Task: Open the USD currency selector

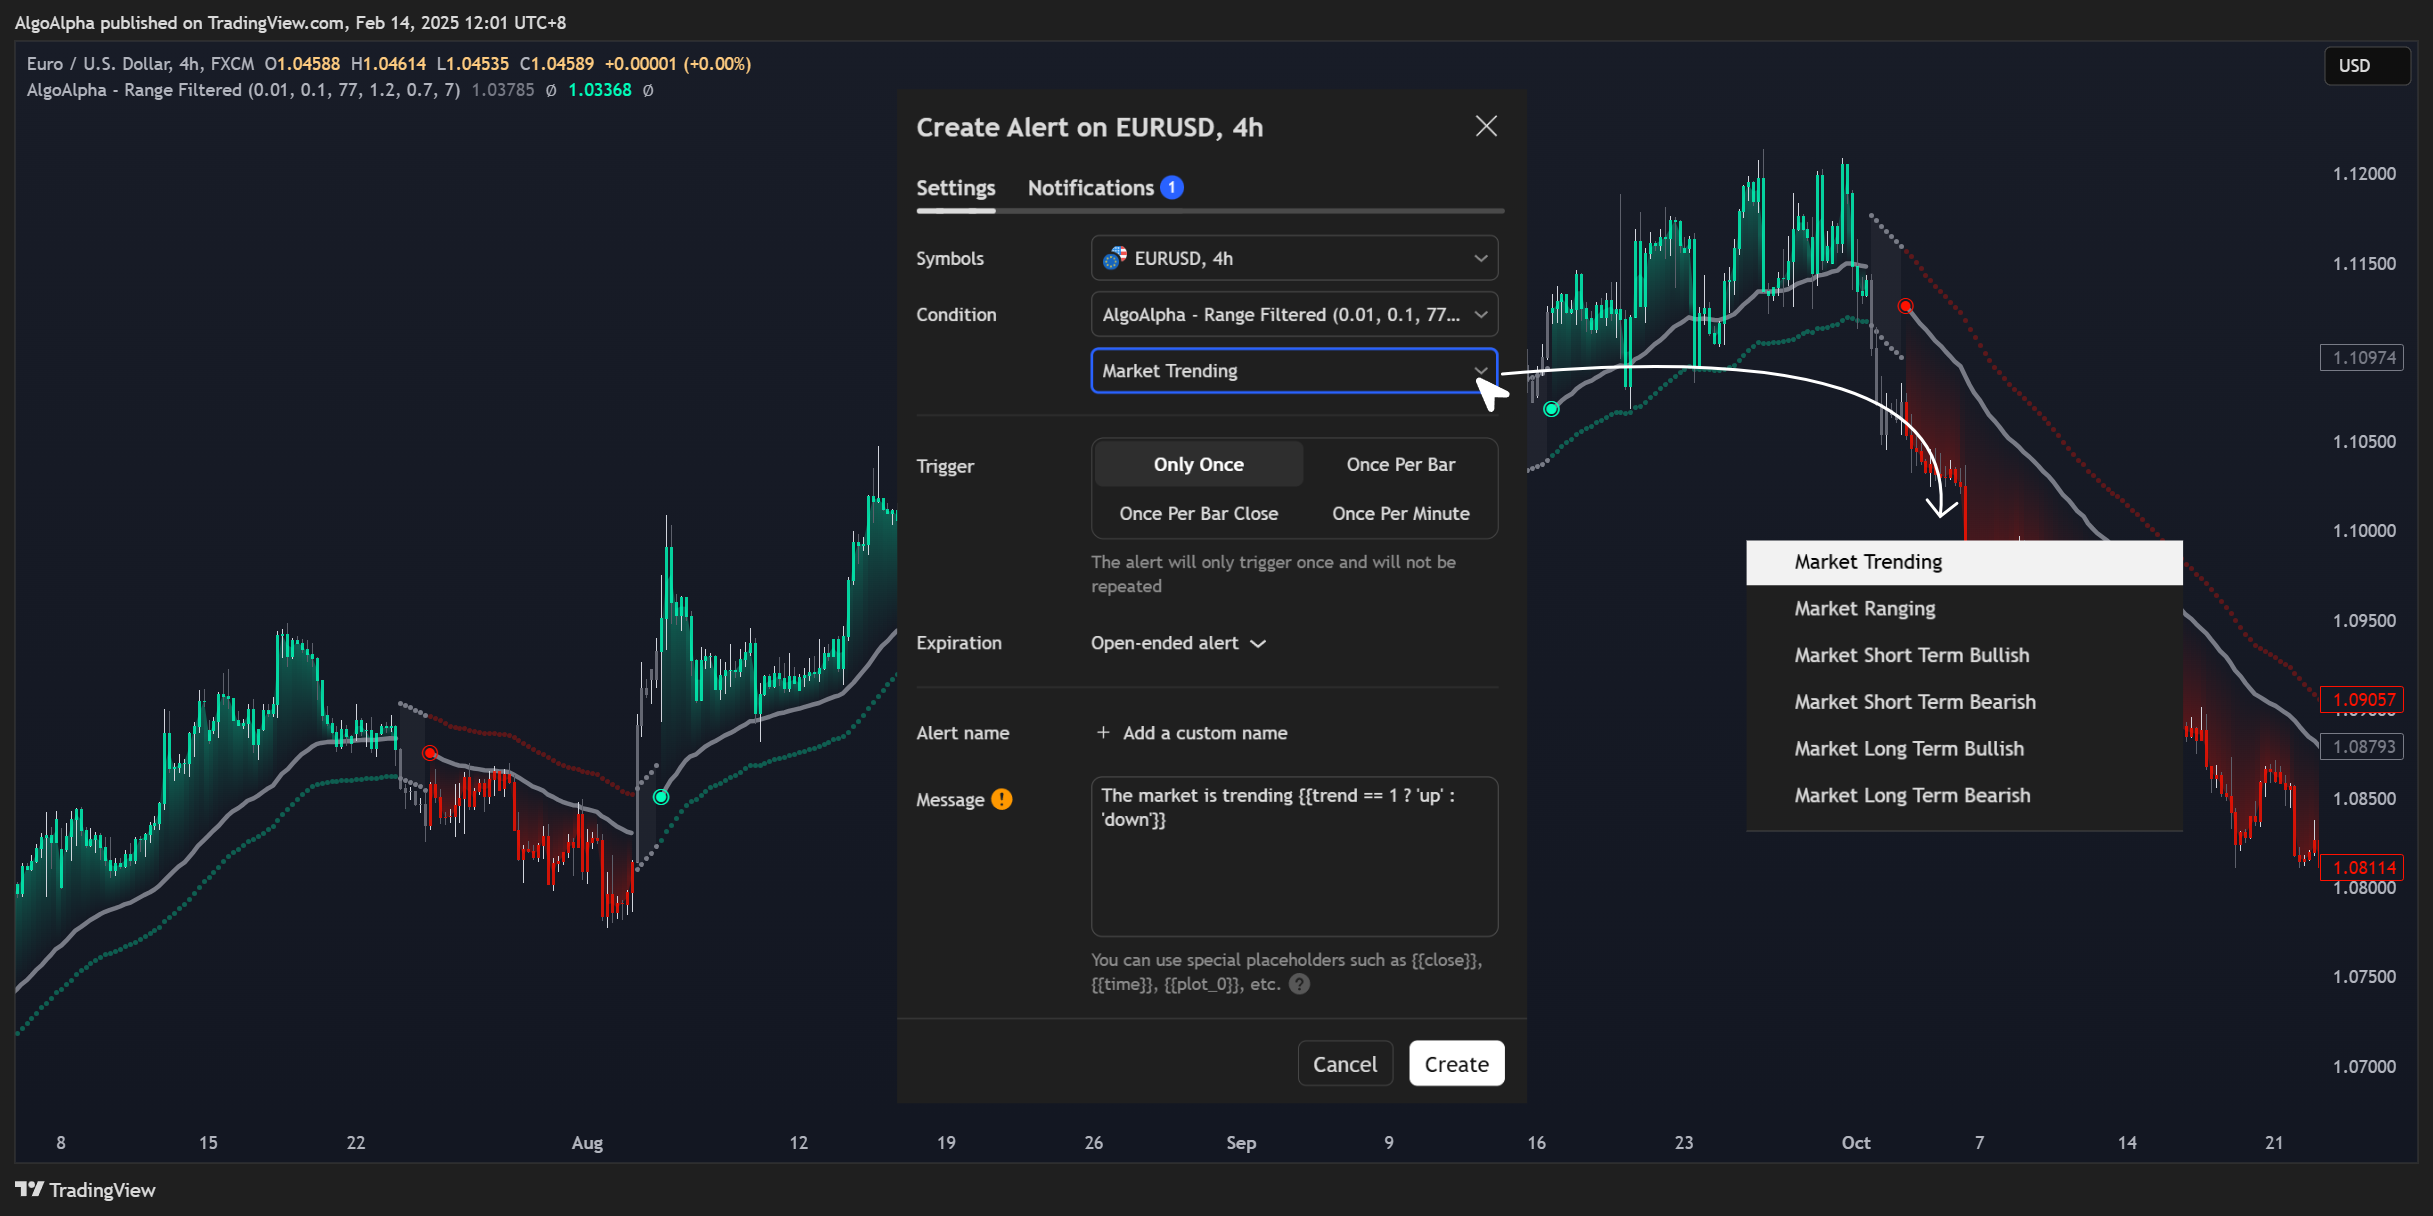Action: pyautogui.click(x=2366, y=65)
